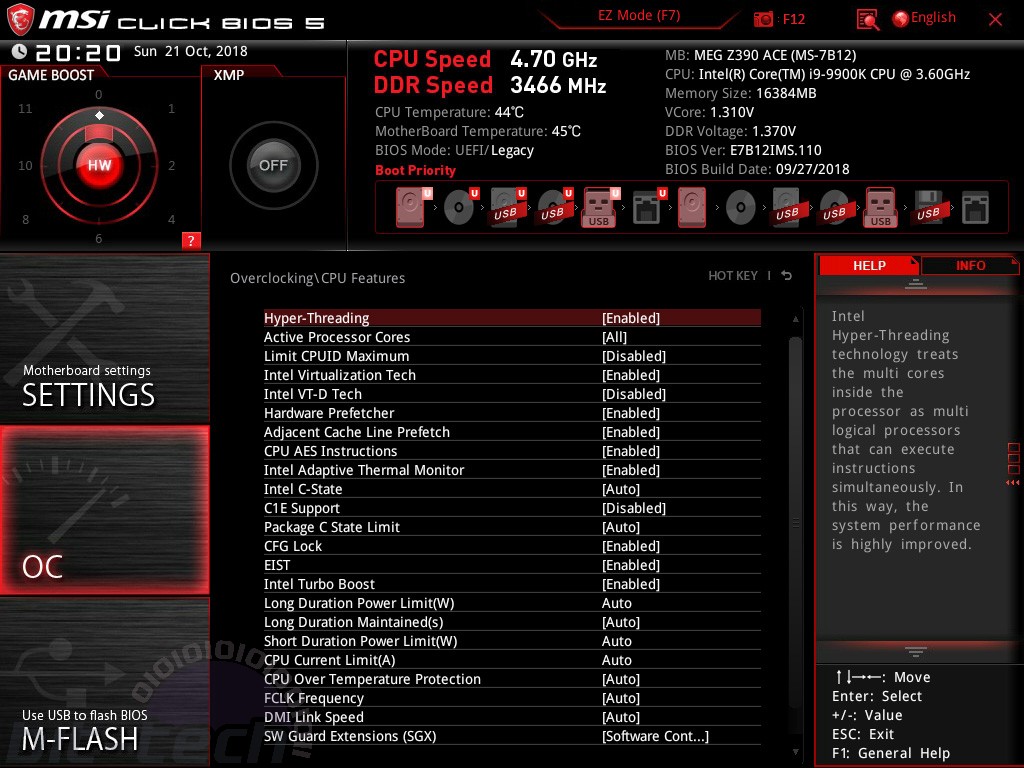The height and width of the screenshot is (768, 1024).
Task: Select UEFI USB CD/DVD boot icon
Action: click(554, 207)
